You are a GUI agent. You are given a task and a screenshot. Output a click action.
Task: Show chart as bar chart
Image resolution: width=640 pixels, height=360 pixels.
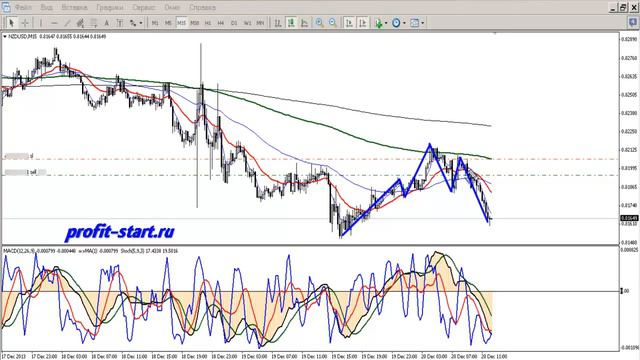(278, 23)
